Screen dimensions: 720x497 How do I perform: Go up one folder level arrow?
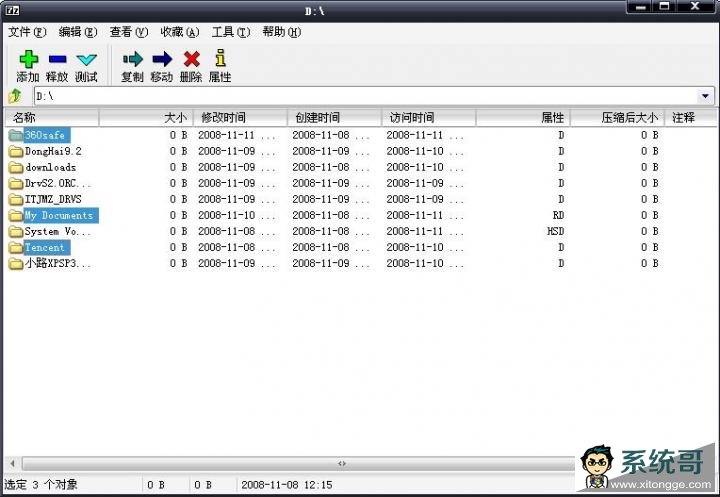pyautogui.click(x=15, y=96)
